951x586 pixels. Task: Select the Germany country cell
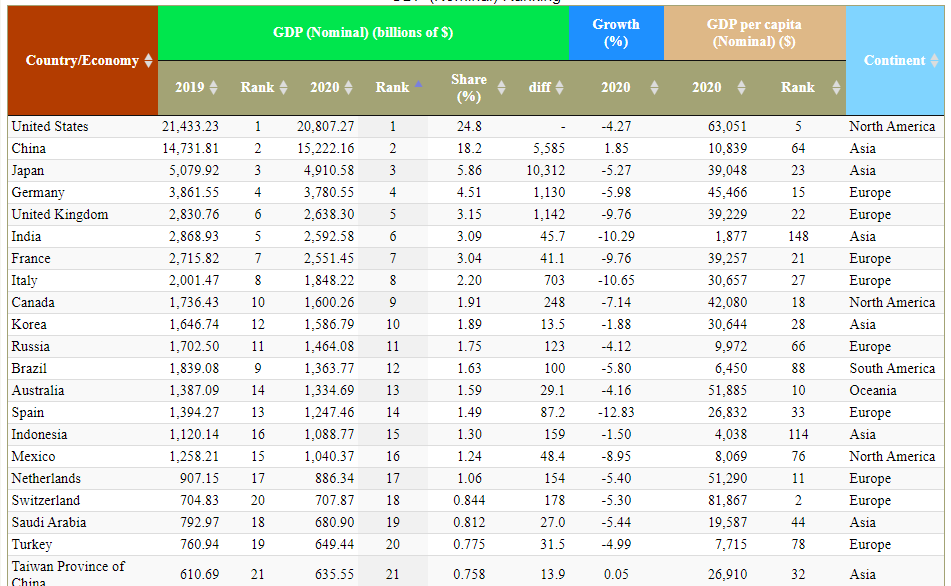pos(82,193)
